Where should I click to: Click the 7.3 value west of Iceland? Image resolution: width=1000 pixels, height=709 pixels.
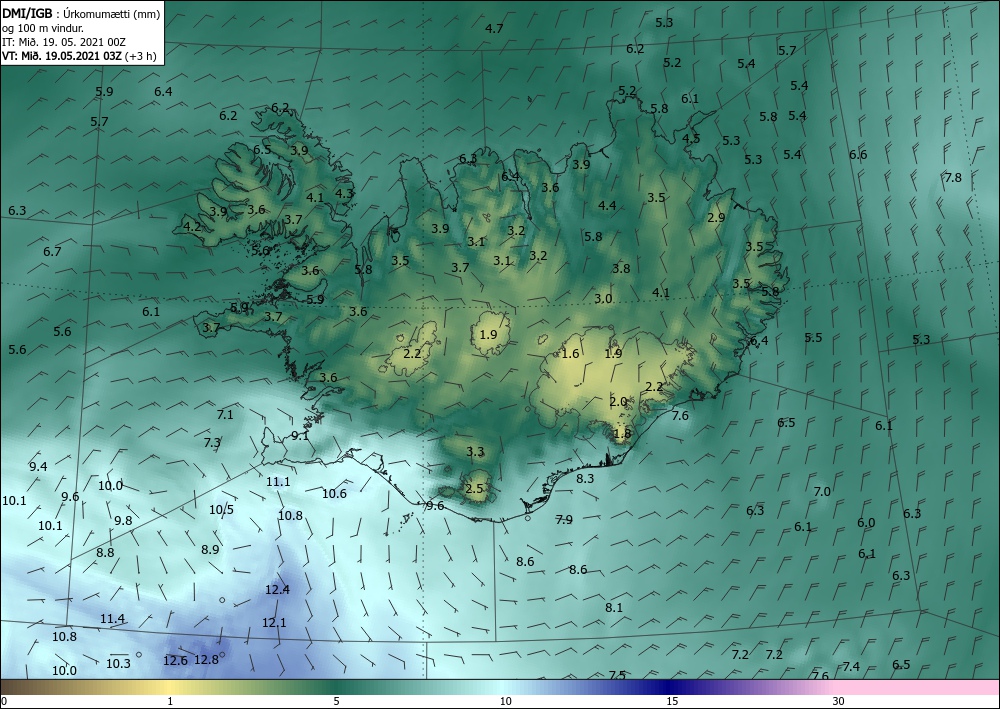[212, 442]
